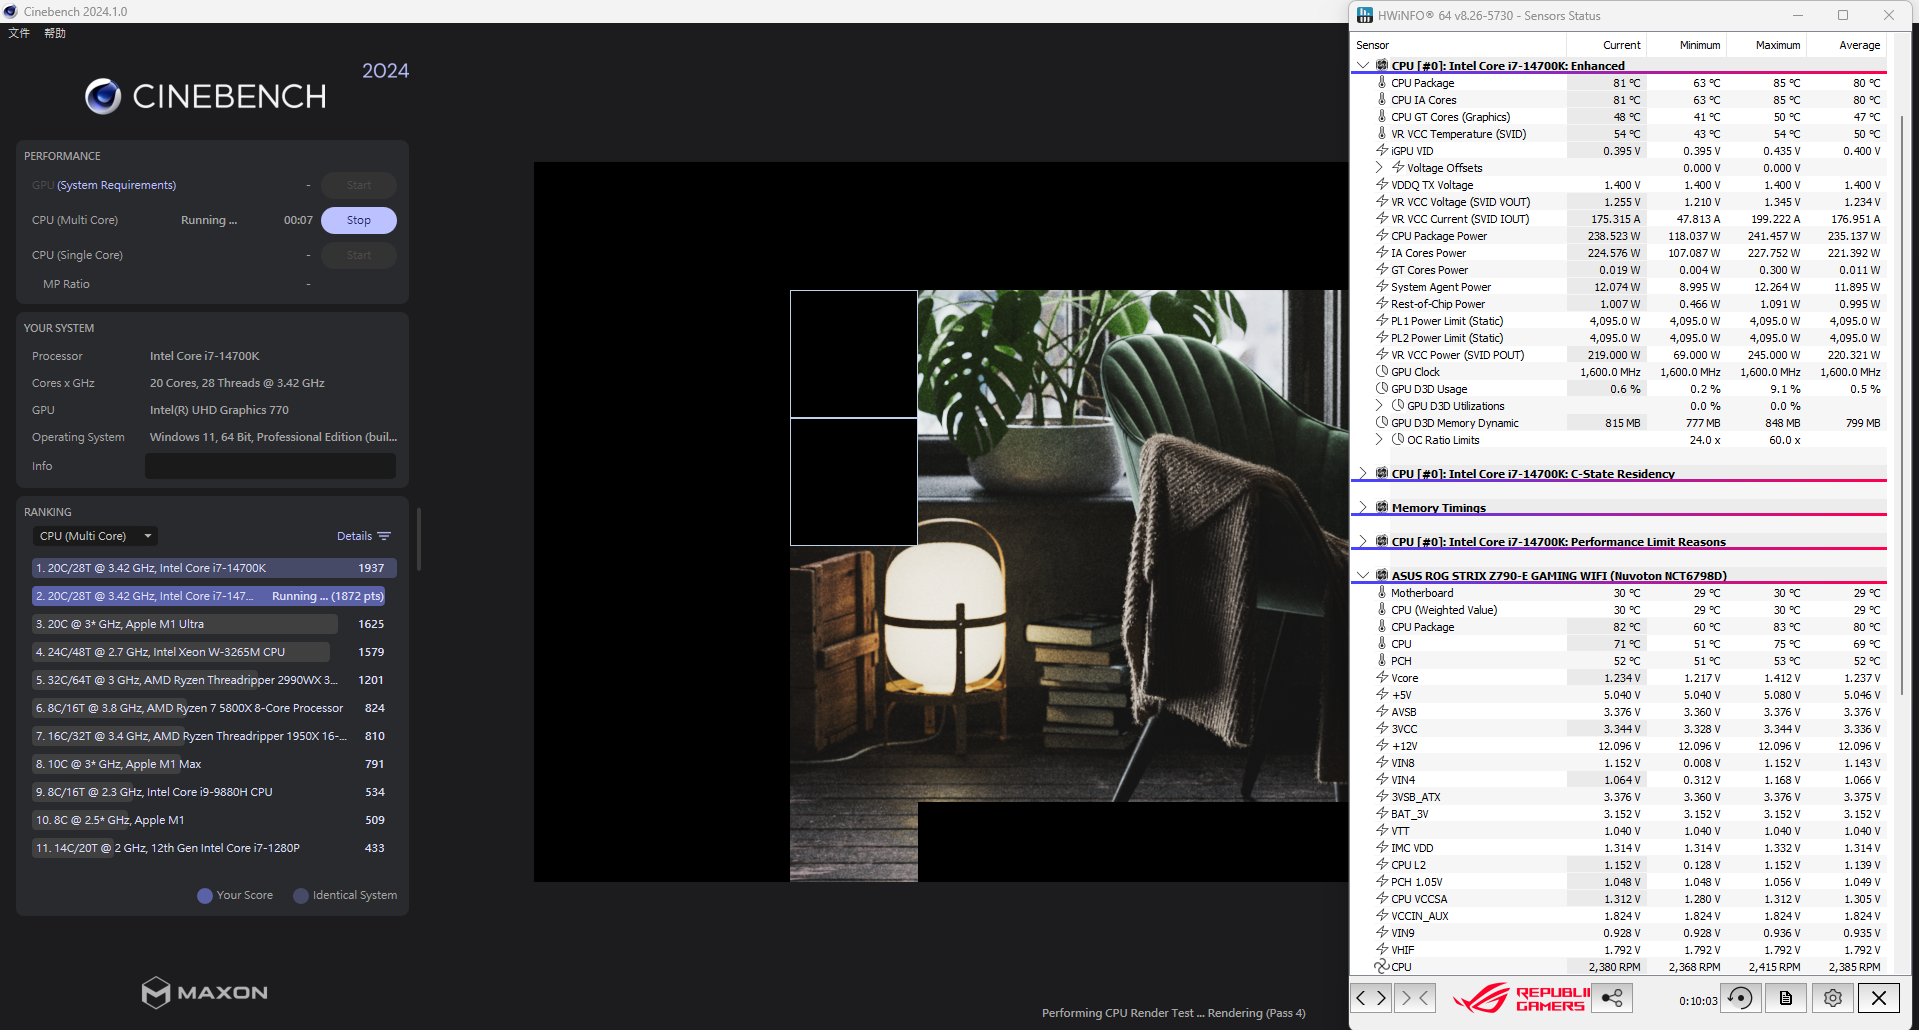The image size is (1919, 1030).
Task: Select the PL1 Power Limit (Static) row
Action: (1619, 321)
